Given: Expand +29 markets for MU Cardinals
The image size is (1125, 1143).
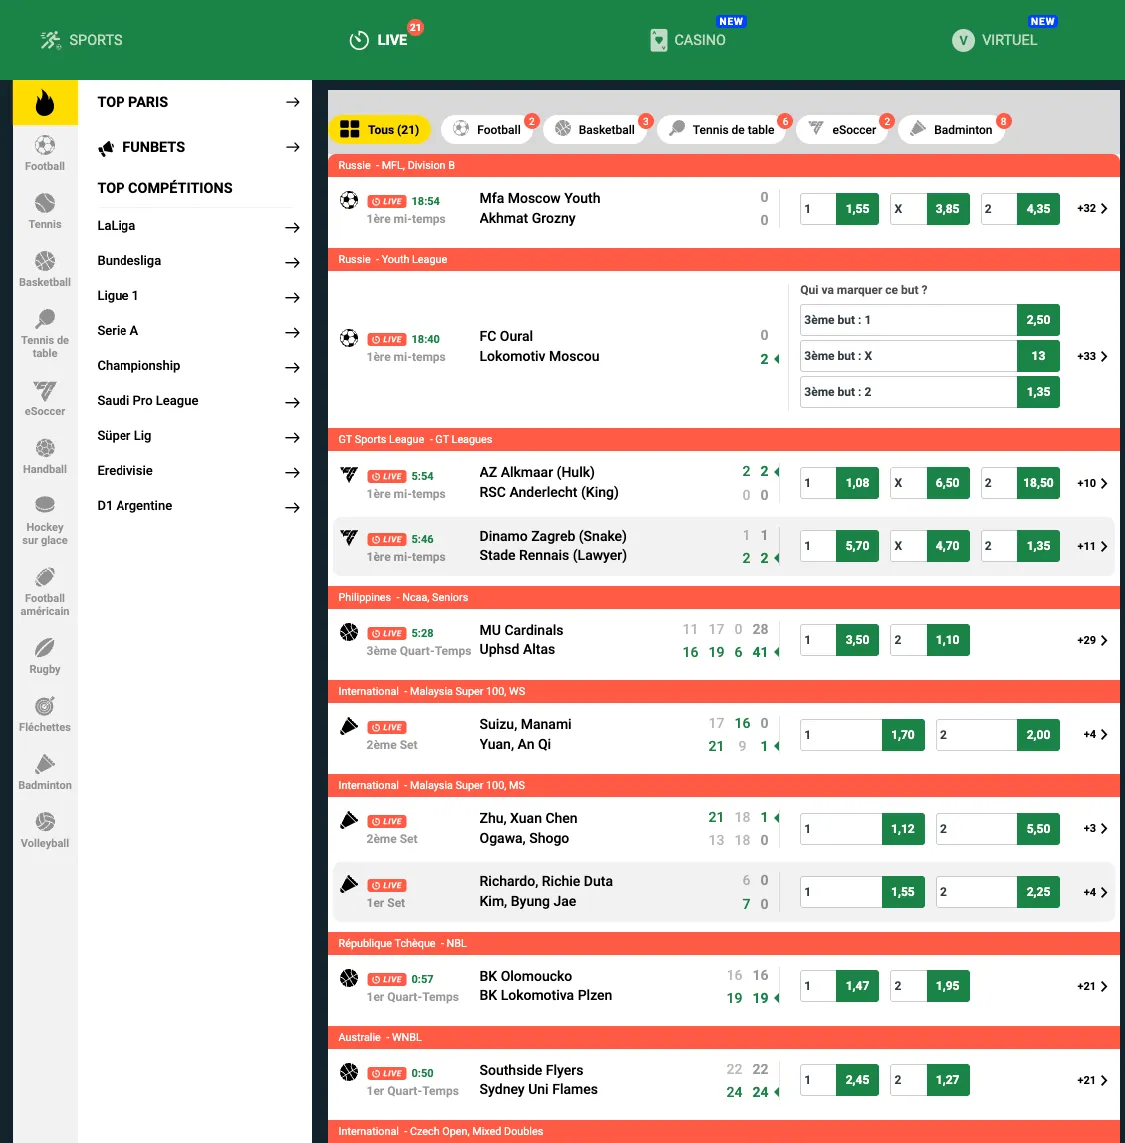Looking at the screenshot, I should [x=1092, y=640].
